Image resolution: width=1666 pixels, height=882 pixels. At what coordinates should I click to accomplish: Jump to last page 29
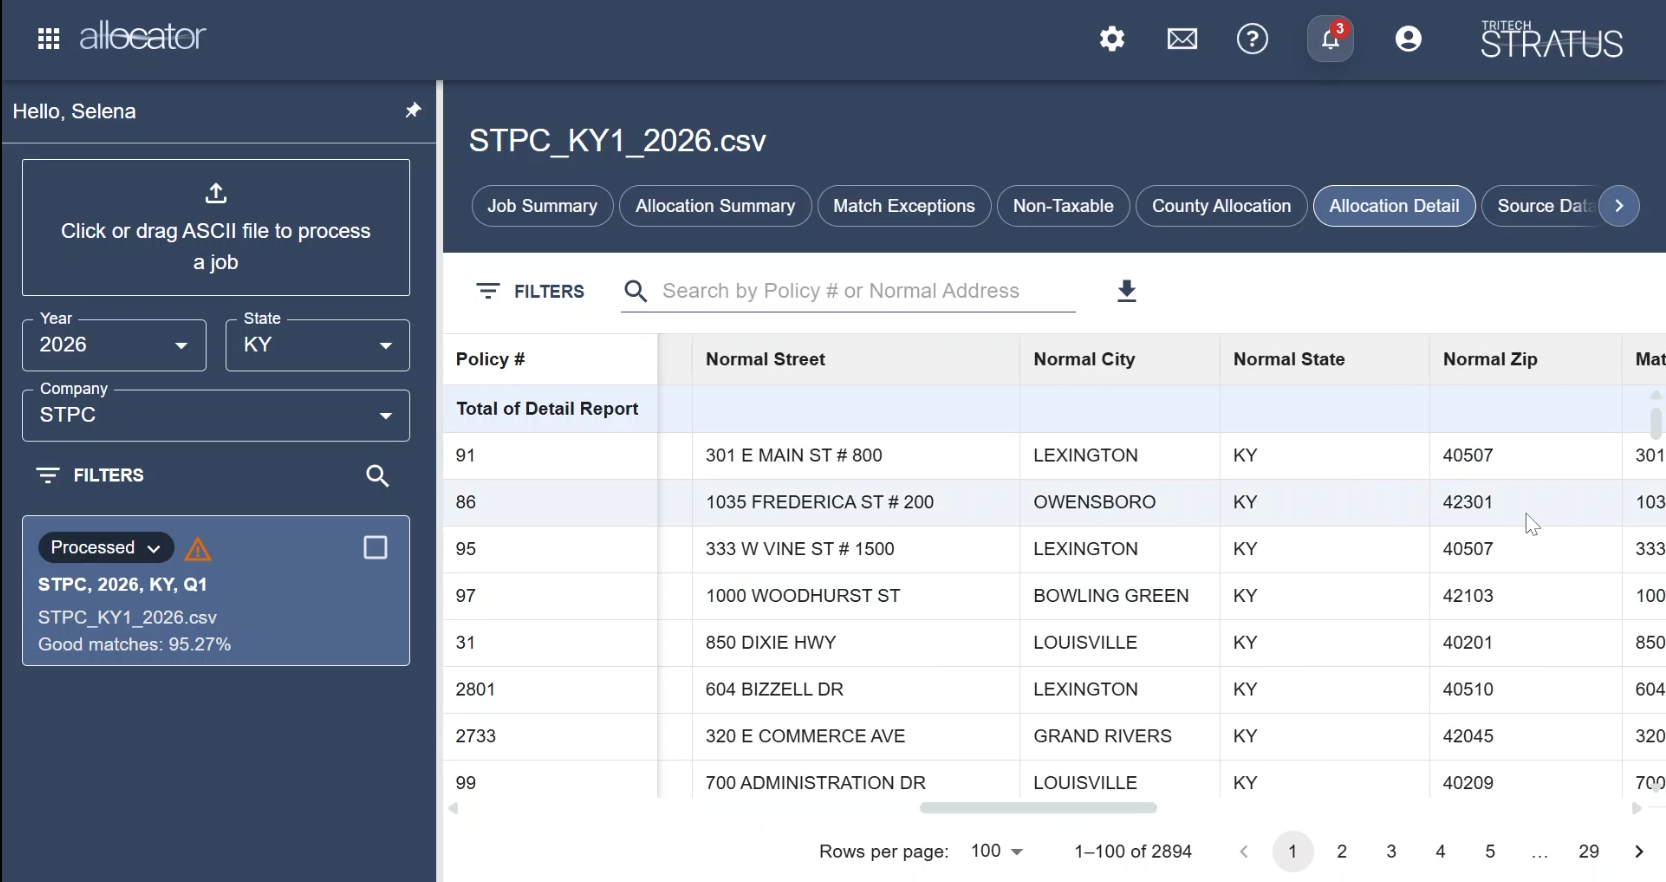[1589, 852]
